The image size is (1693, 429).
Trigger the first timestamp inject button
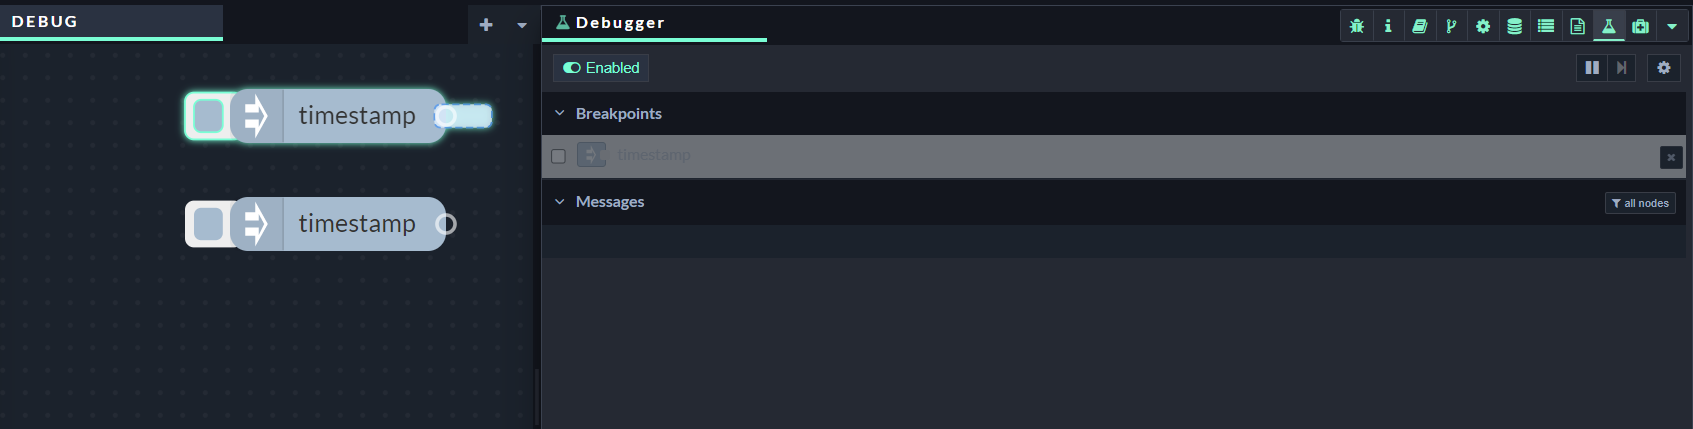208,116
